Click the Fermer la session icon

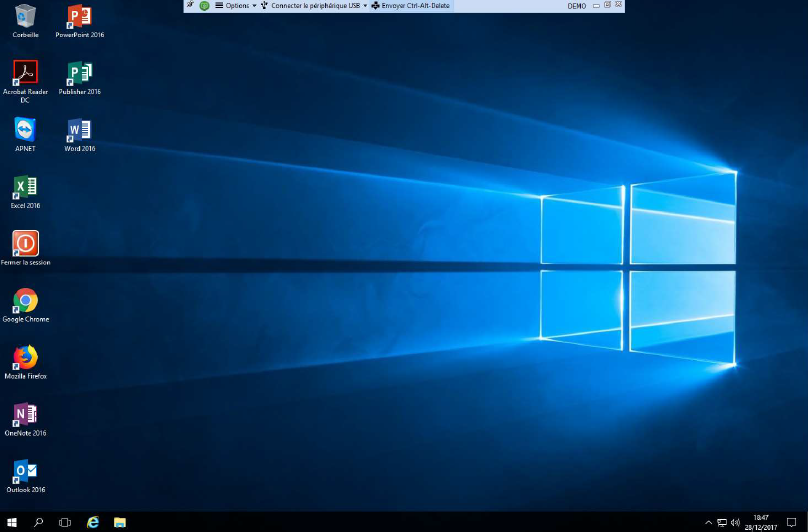[x=25, y=248]
